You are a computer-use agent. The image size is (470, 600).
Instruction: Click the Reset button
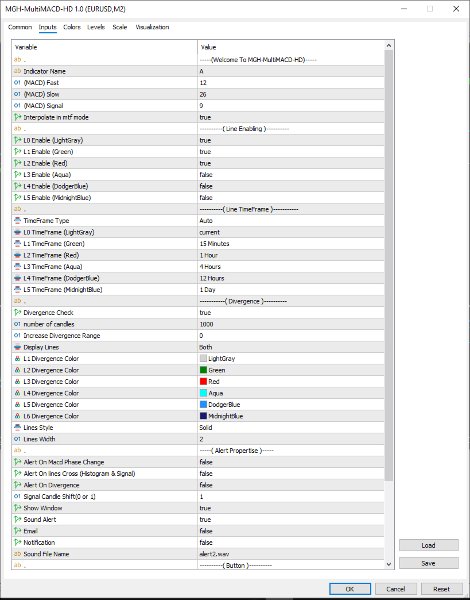(441, 589)
